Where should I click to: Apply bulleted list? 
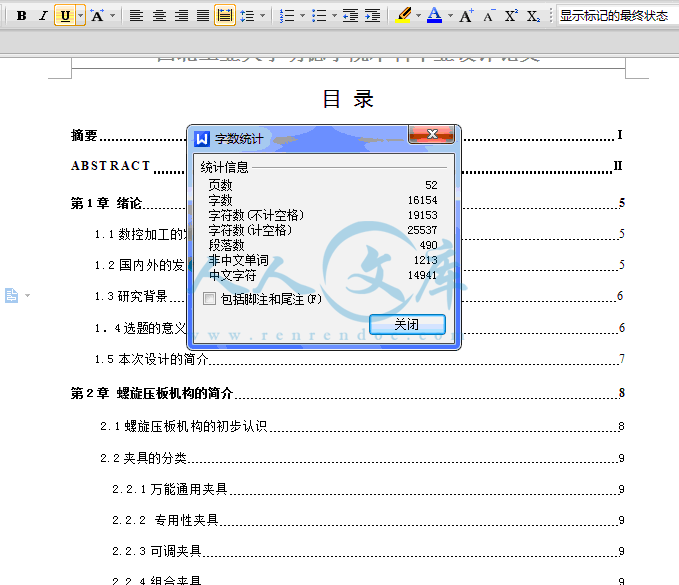tap(319, 16)
